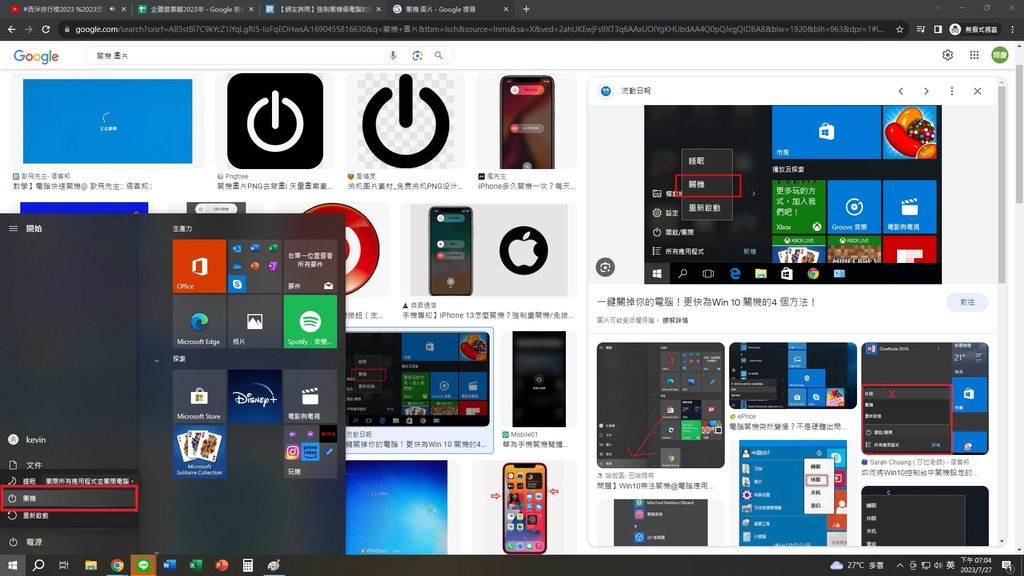Toggle Chrome side panel icon
The width and height of the screenshot is (1024, 576).
click(x=938, y=29)
